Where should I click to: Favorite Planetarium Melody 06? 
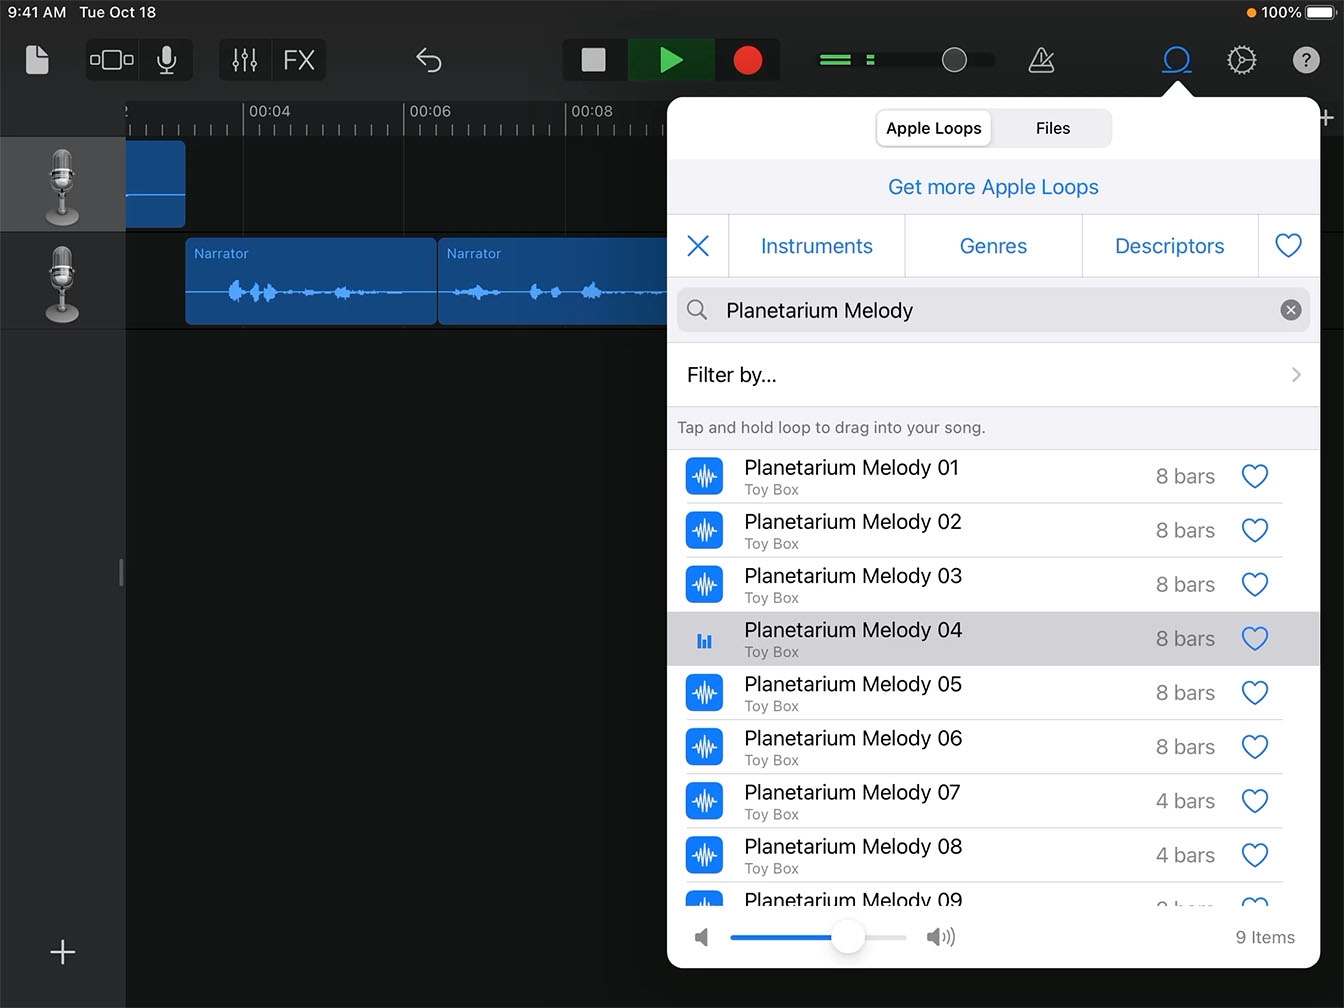1254,746
